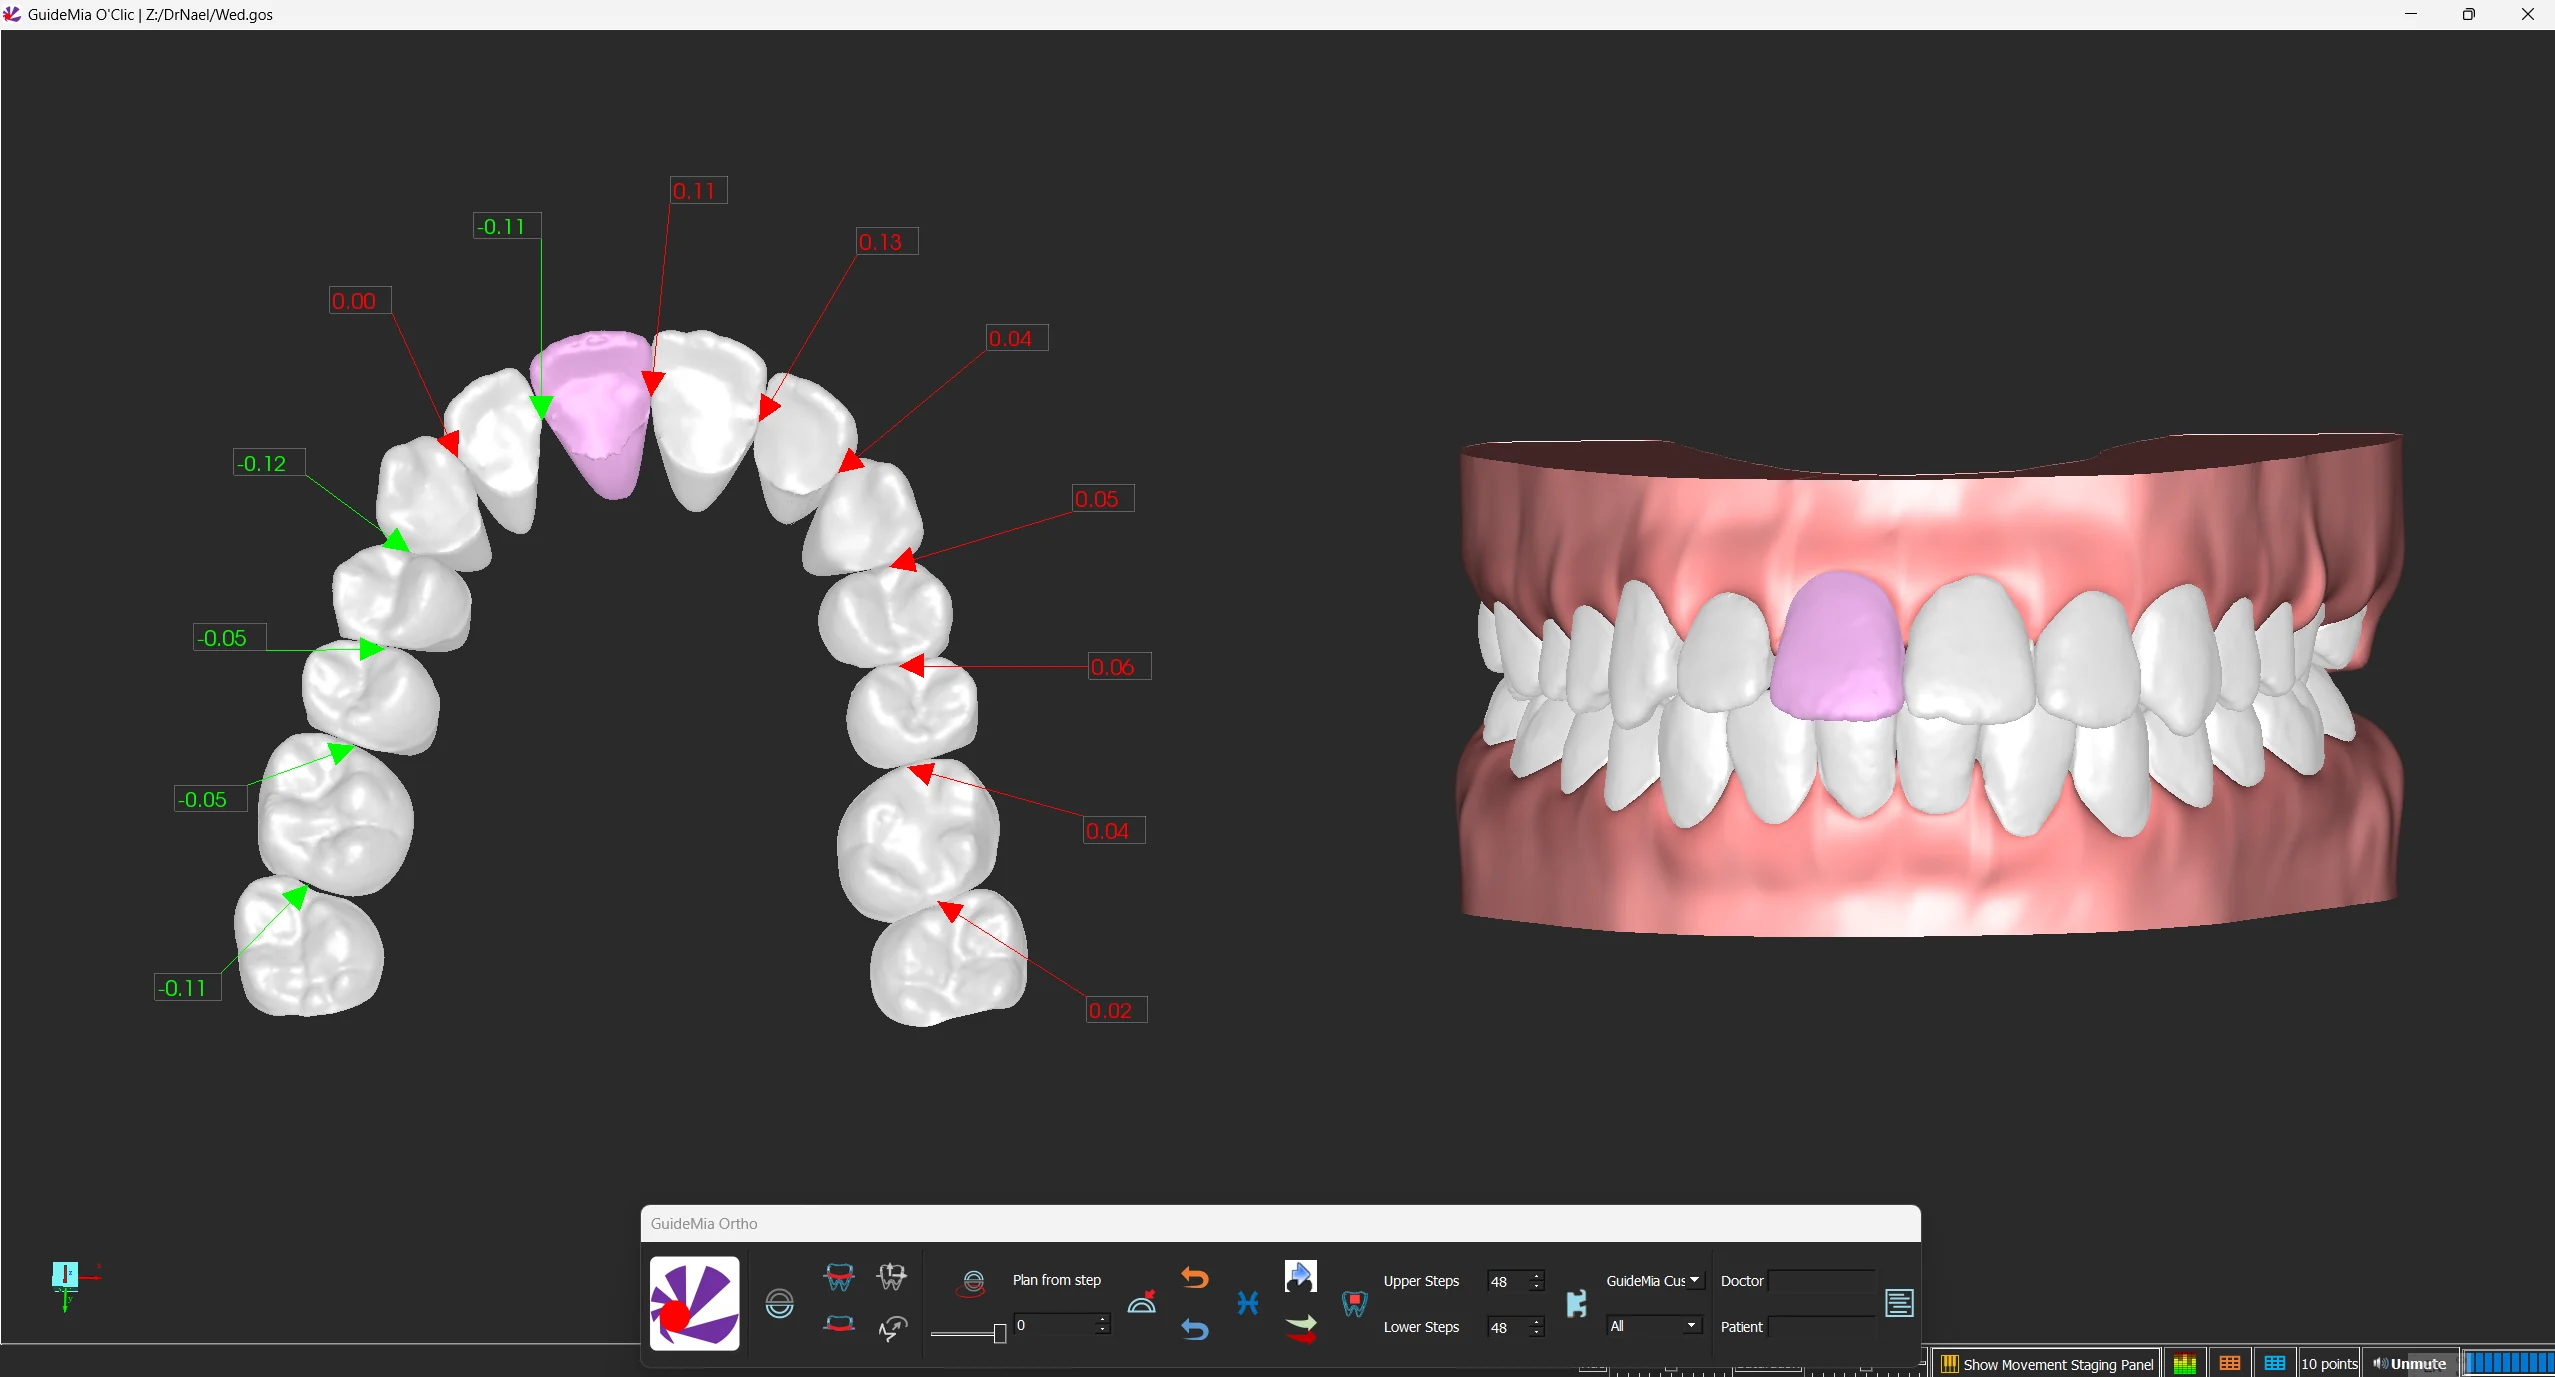Click the plan step slider handle

click(x=999, y=1333)
